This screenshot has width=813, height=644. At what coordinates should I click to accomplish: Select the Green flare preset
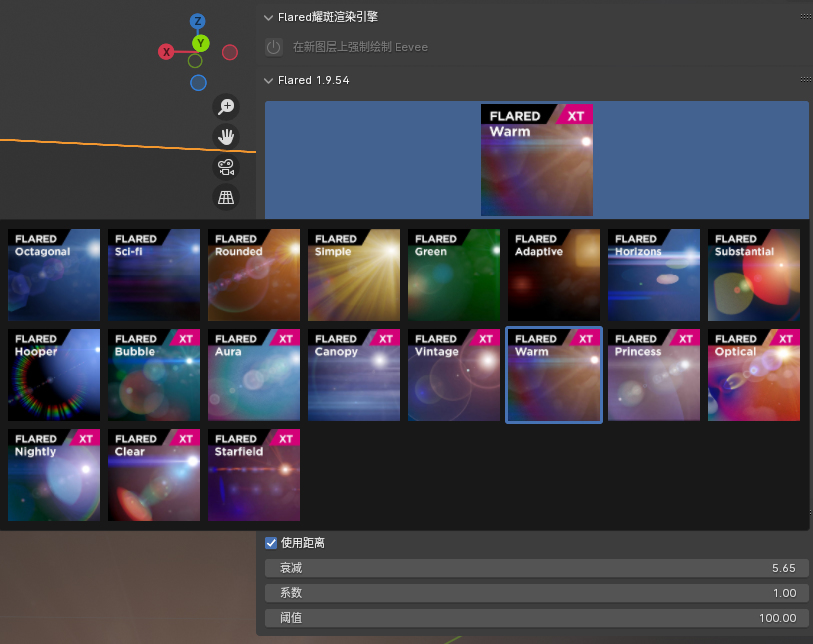454,275
